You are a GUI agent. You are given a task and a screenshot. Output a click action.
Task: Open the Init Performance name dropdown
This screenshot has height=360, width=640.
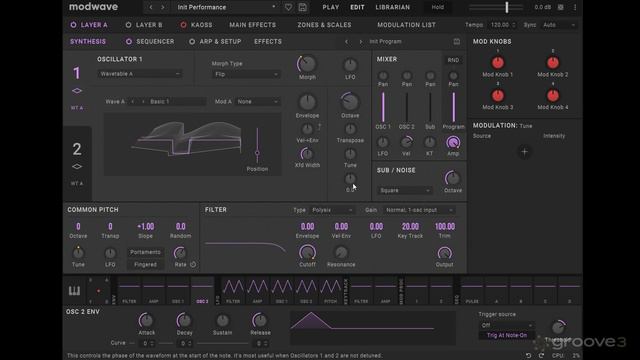[226, 7]
